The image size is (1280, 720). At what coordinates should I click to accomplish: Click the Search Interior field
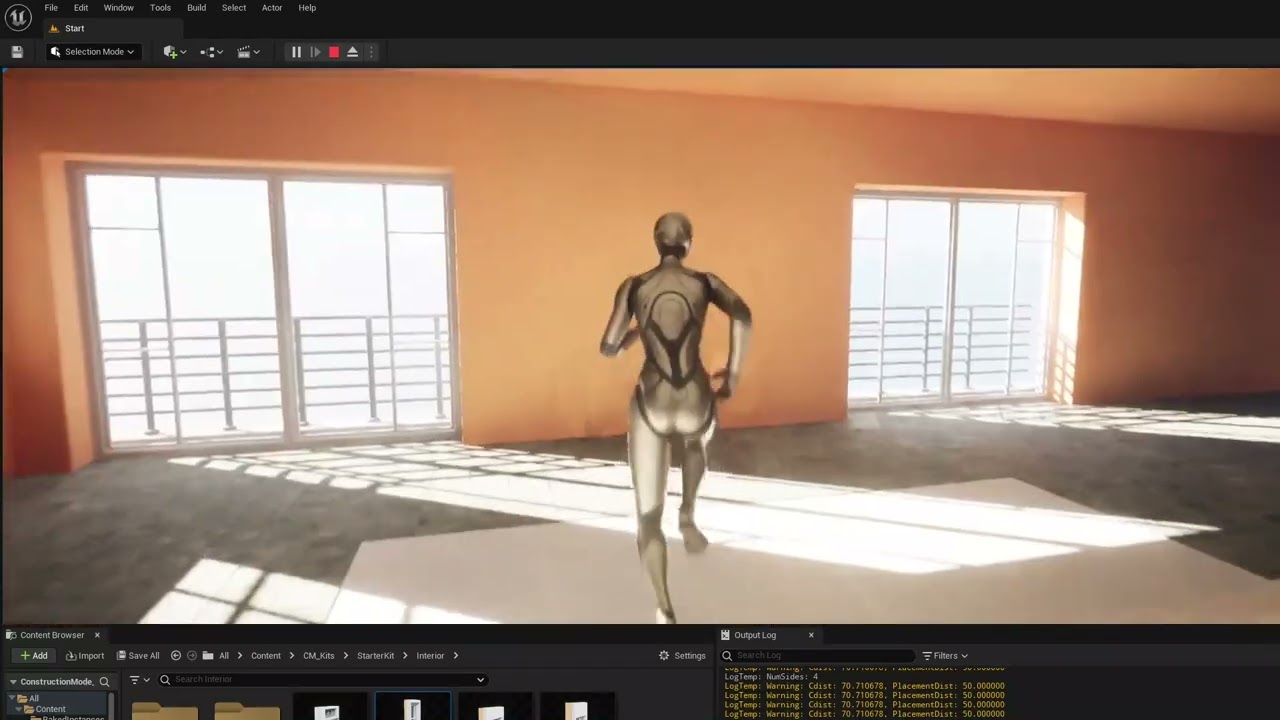click(x=322, y=680)
